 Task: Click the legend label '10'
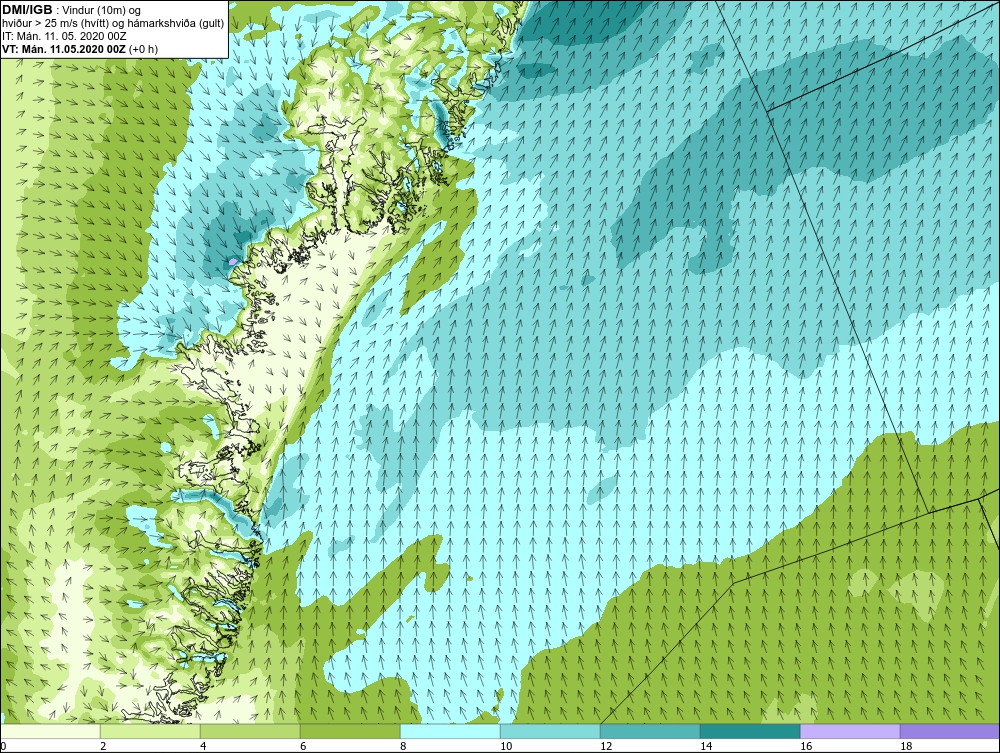pos(506,746)
